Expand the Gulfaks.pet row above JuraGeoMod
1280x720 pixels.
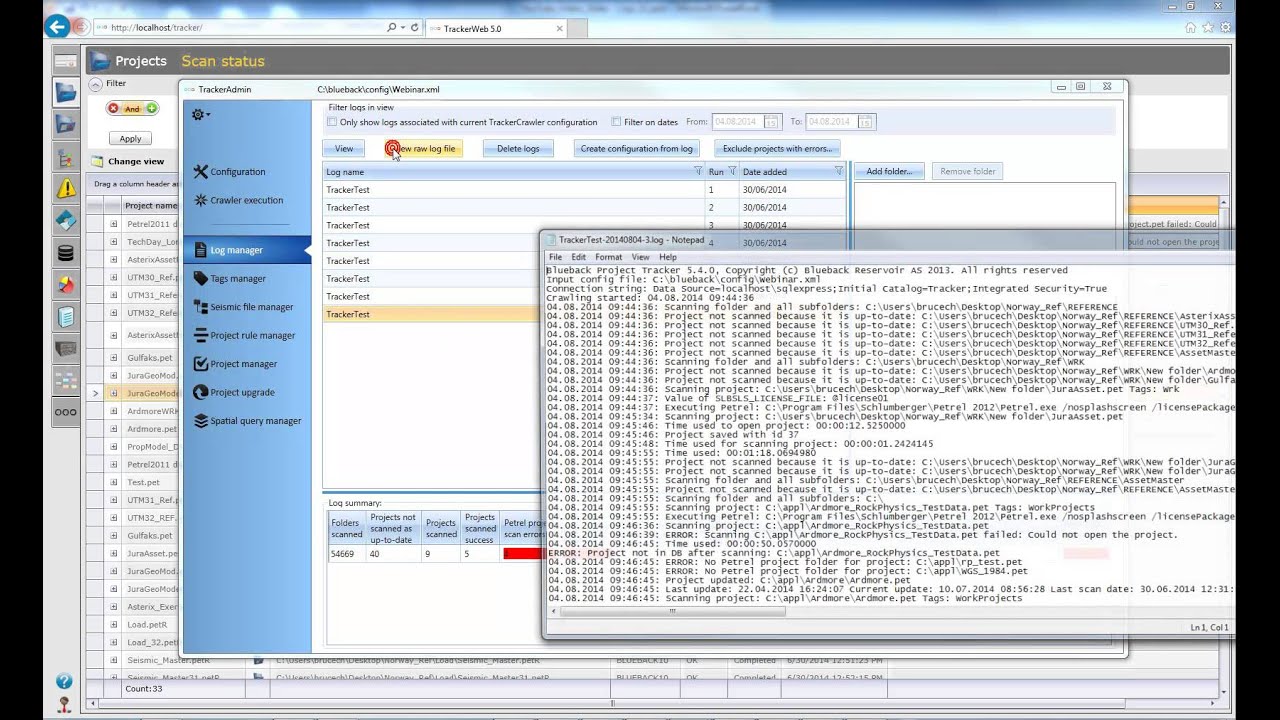pyautogui.click(x=113, y=358)
